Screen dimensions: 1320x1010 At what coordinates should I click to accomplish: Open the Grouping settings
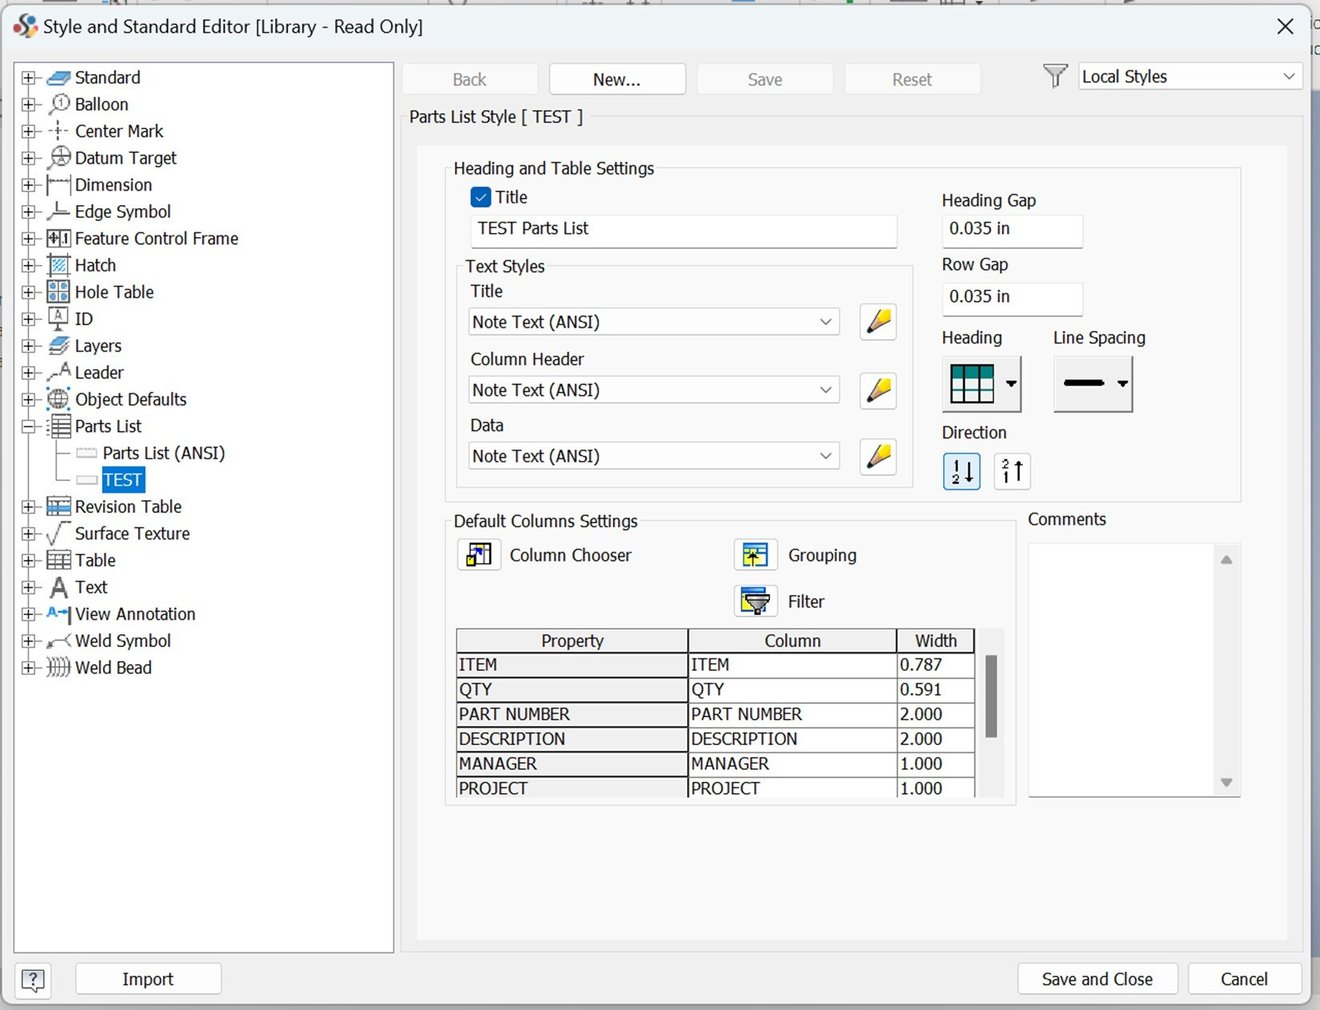[x=755, y=555]
